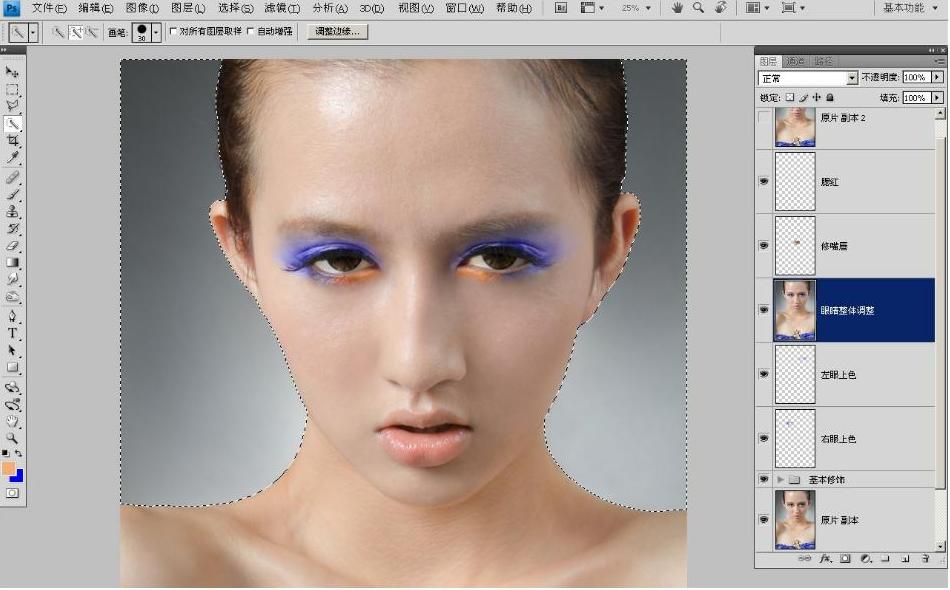Select the Horizontal Type tool
The height and width of the screenshot is (590, 950).
12,333
